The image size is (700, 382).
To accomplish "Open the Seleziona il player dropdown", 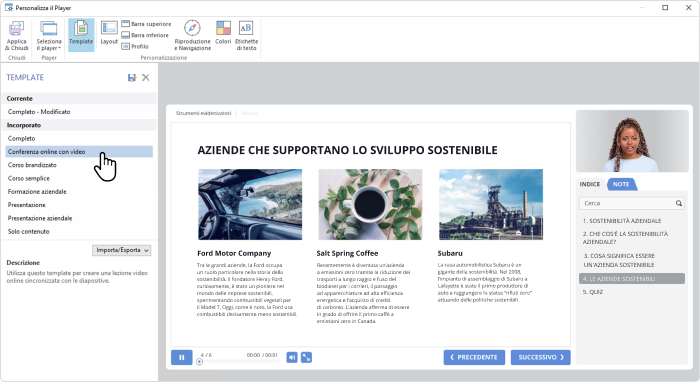I will click(49, 36).
